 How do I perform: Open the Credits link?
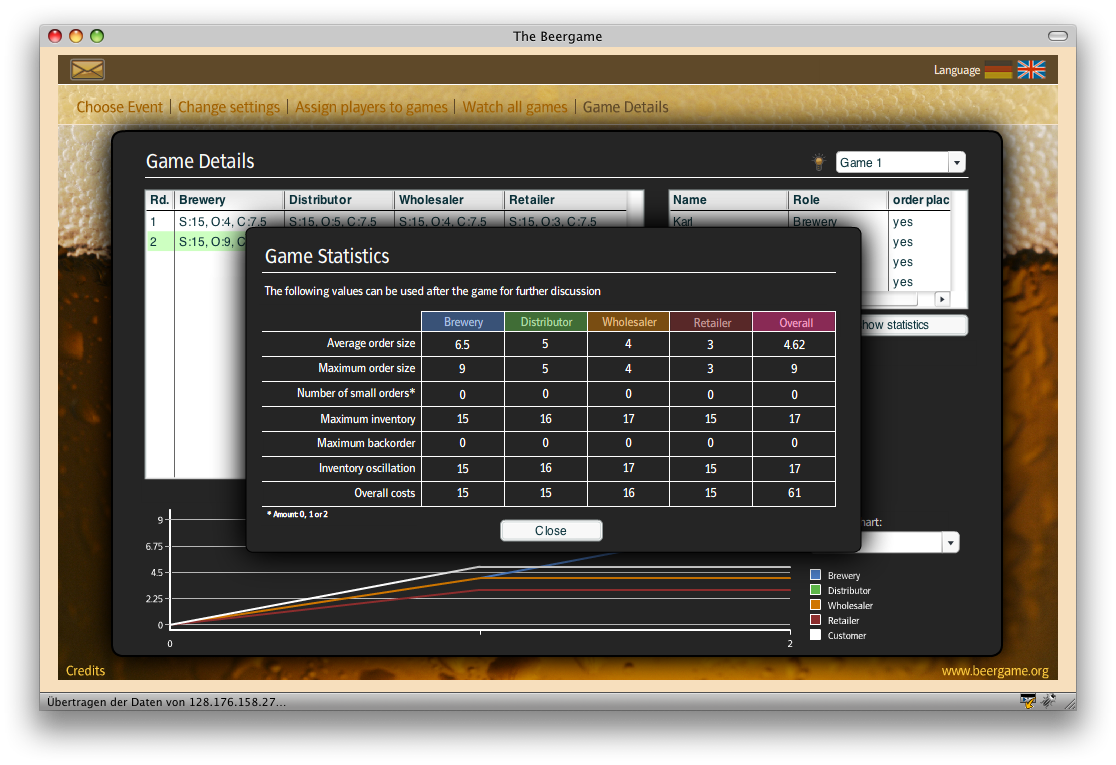coord(85,670)
